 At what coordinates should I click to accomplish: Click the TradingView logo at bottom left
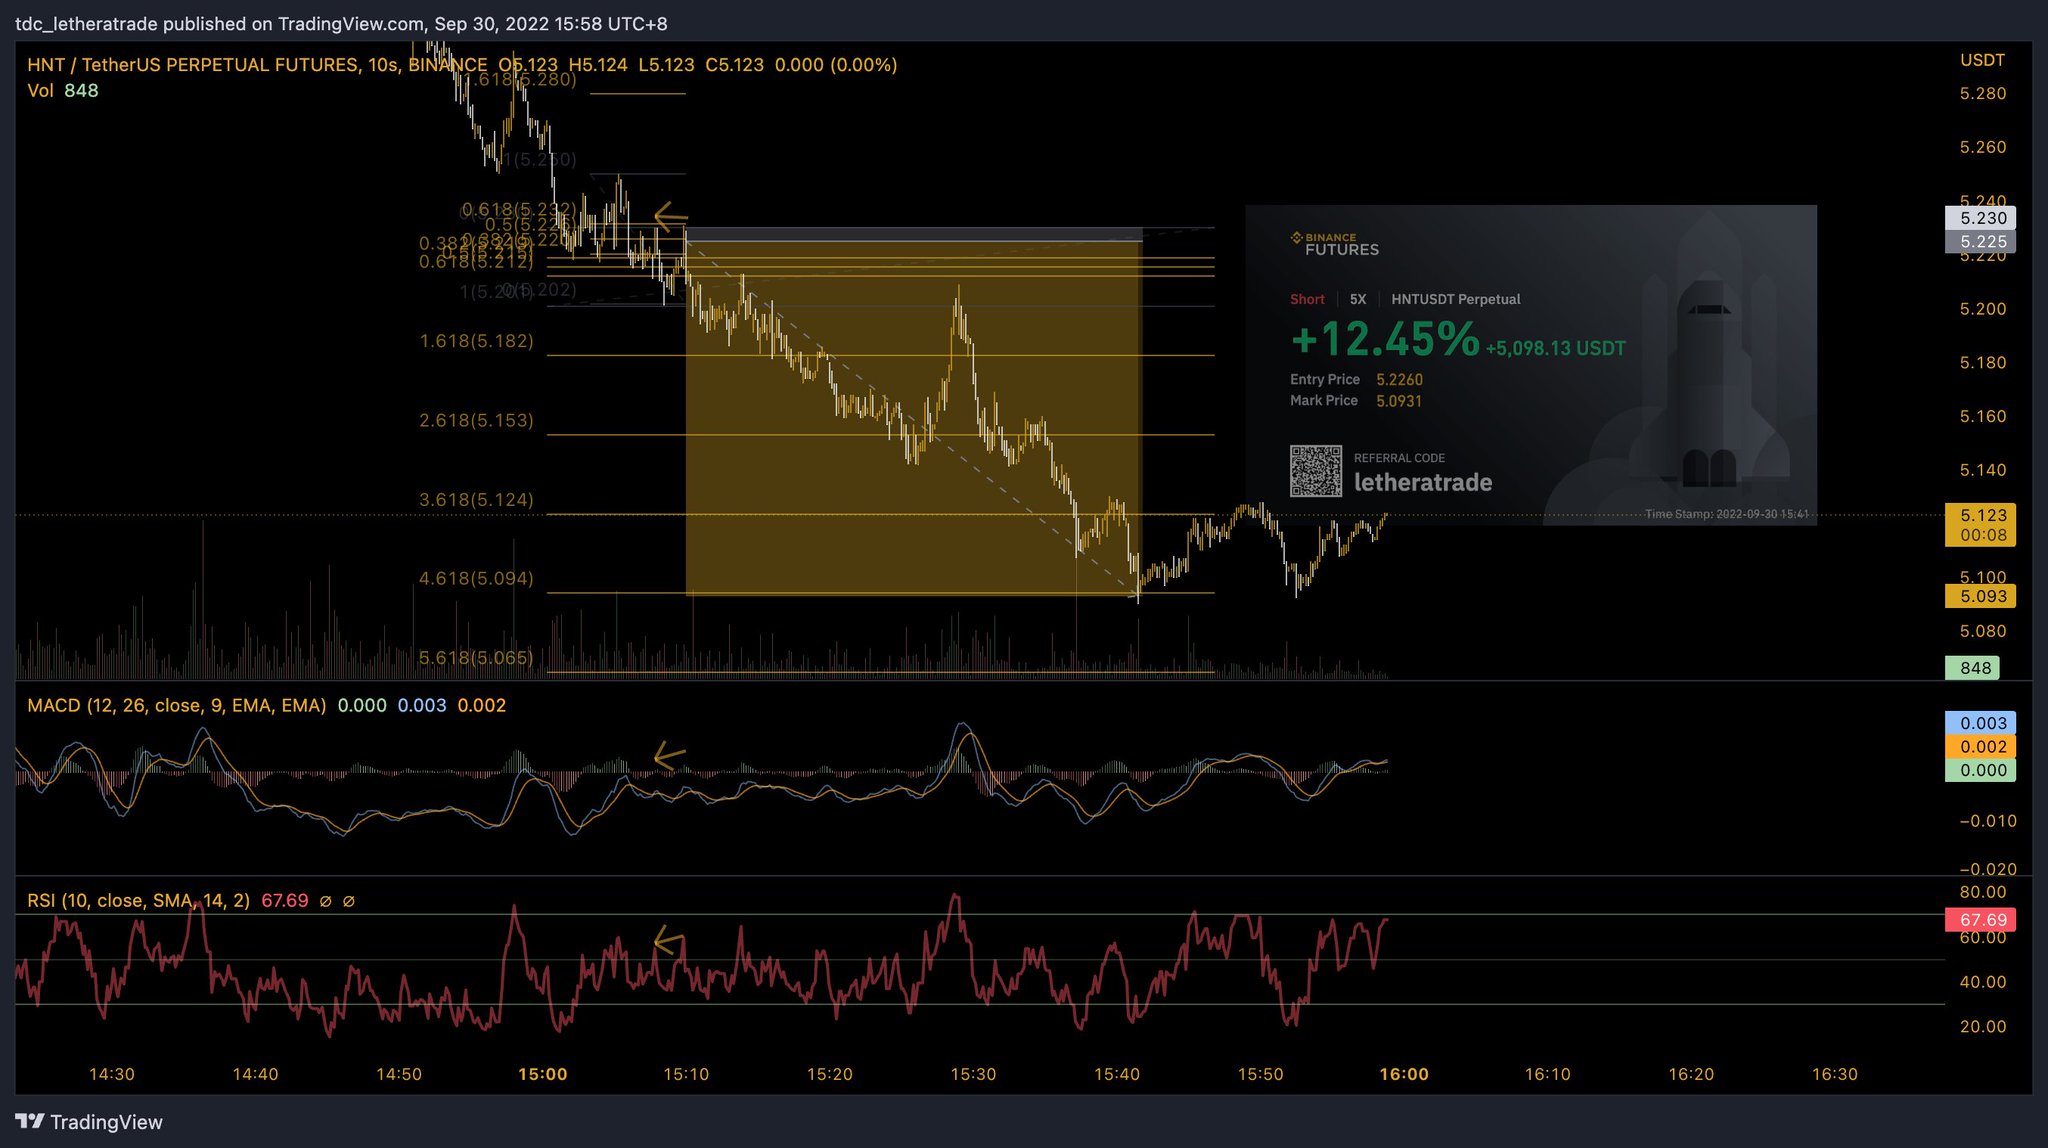click(x=89, y=1122)
